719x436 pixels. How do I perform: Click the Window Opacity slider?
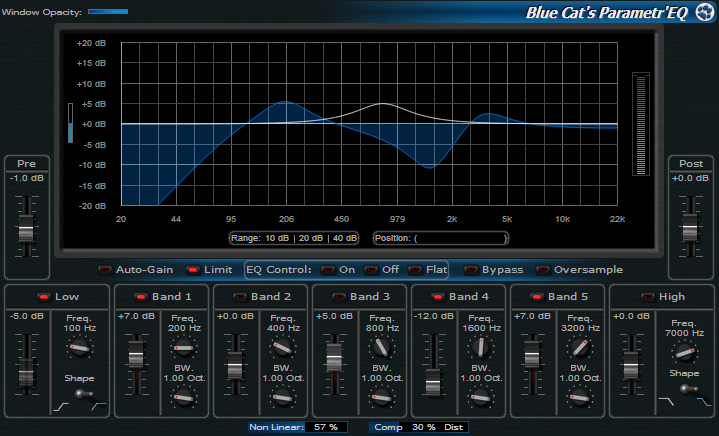coord(108,11)
